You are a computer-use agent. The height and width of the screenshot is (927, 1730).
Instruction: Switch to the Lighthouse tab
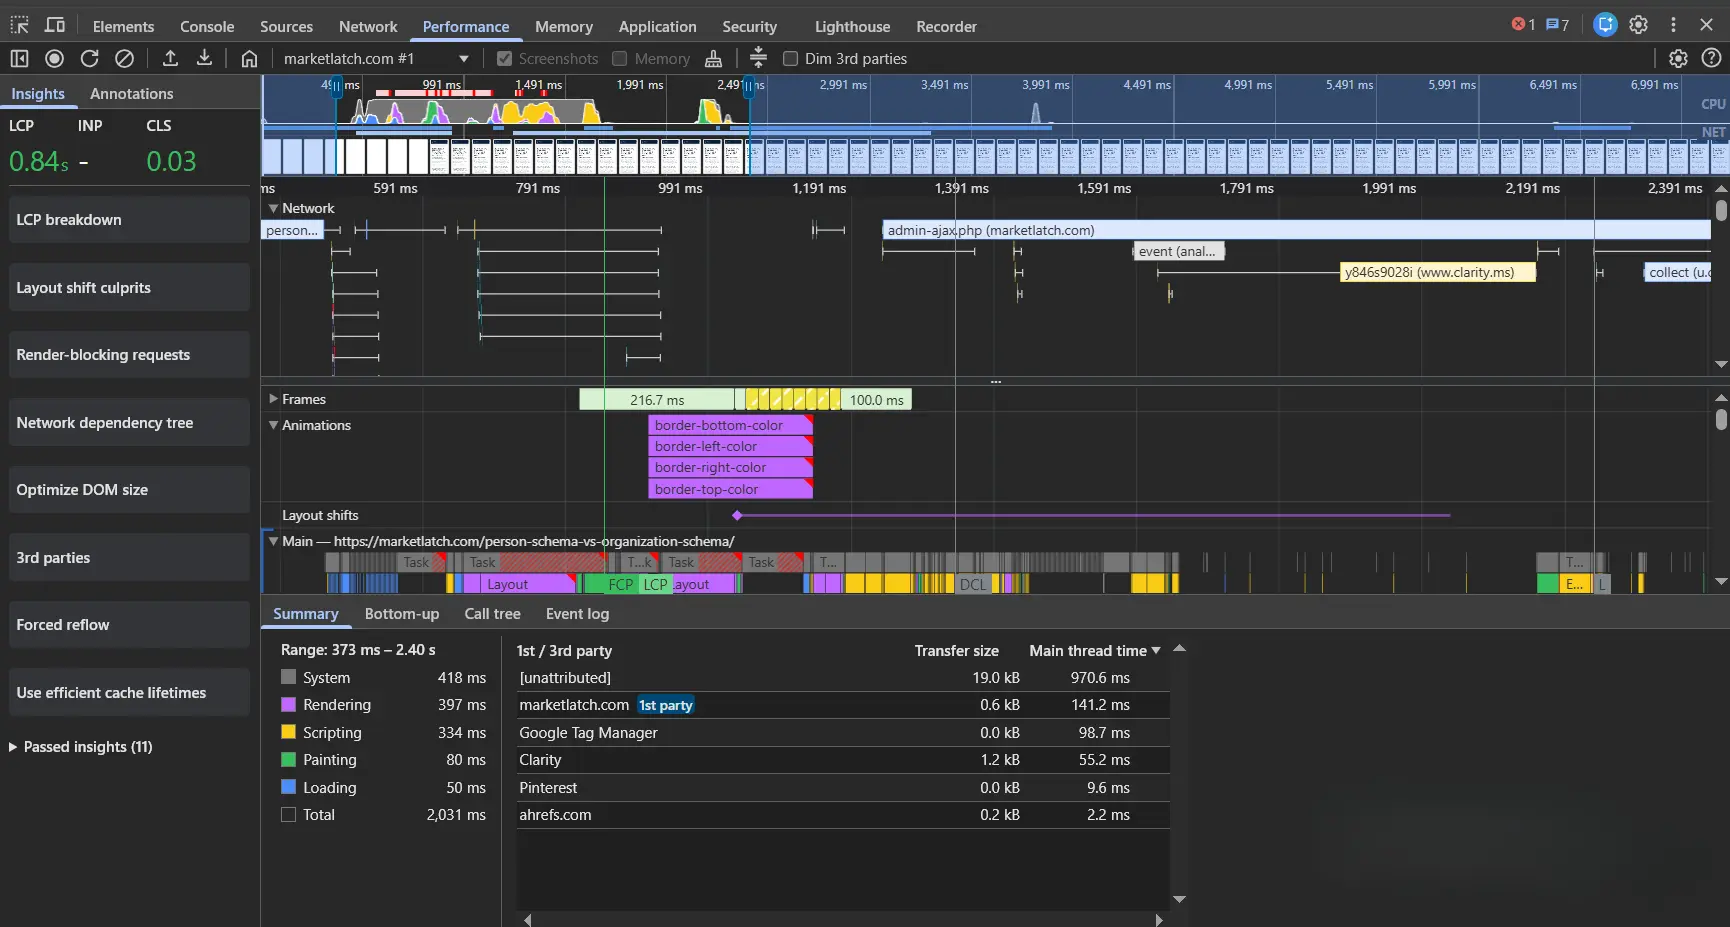pyautogui.click(x=852, y=27)
